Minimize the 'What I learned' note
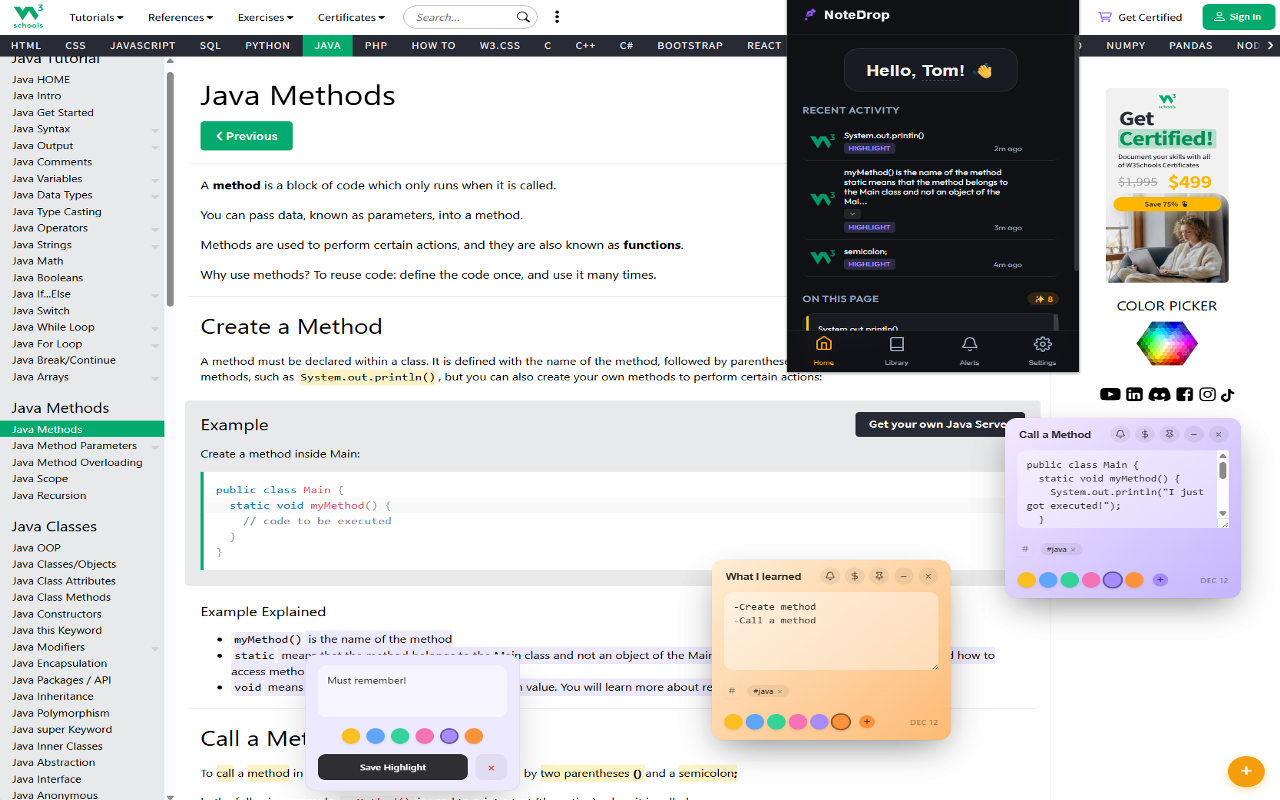The image size is (1280, 800). [903, 576]
